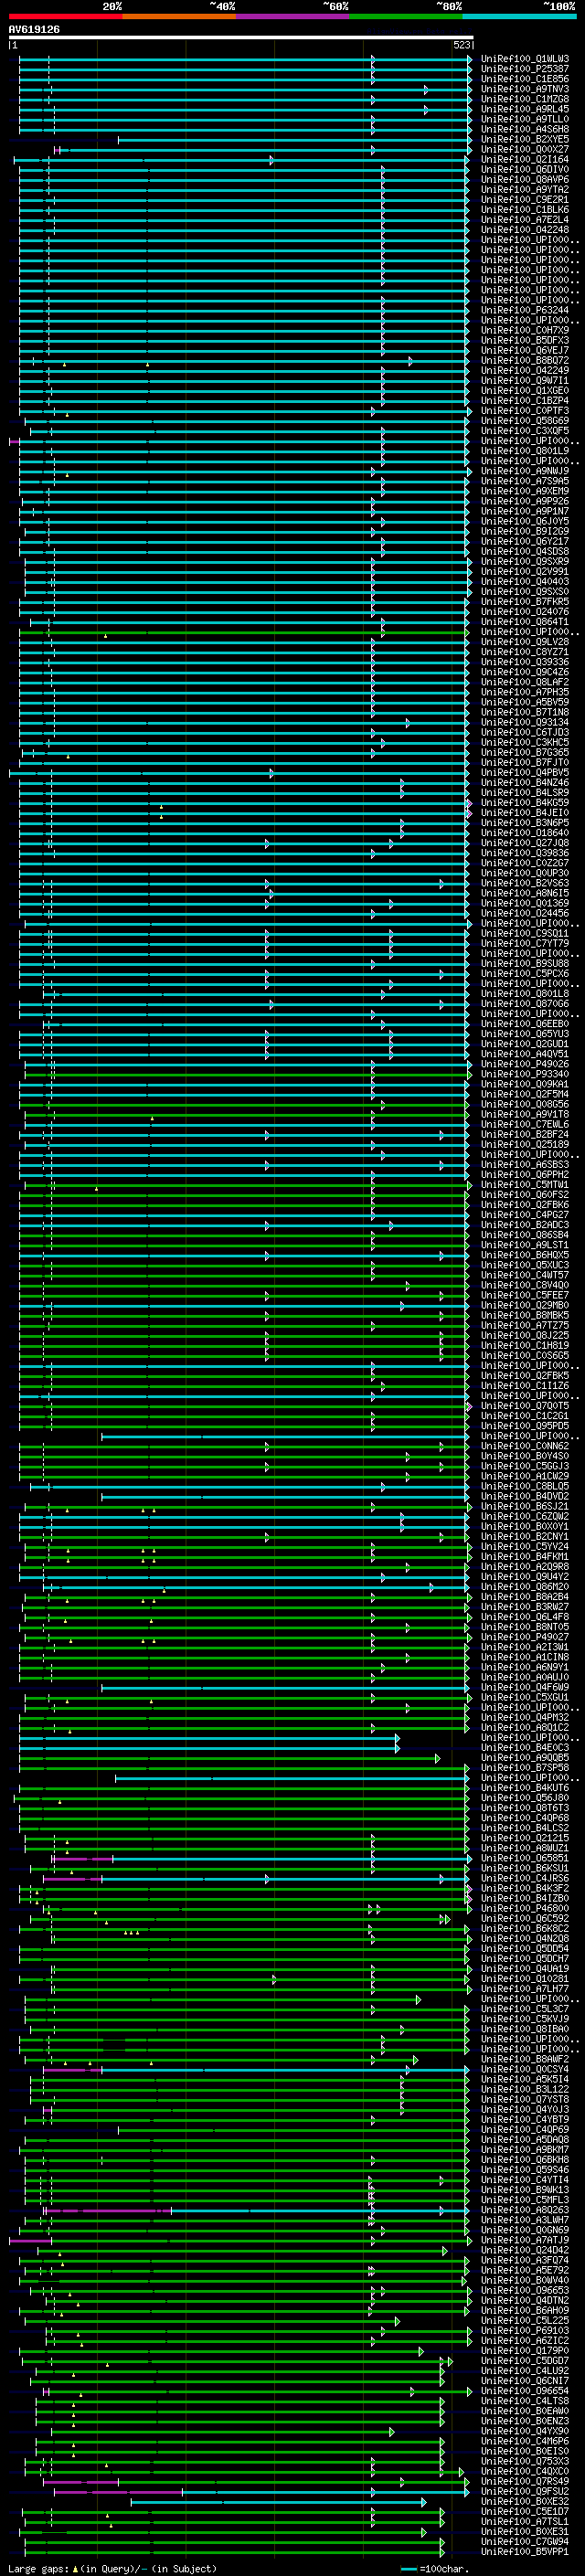This screenshot has width=585, height=2576.
Task: Select the UniRef100_C1BLK6 label
Action: pyautogui.click(x=525, y=209)
